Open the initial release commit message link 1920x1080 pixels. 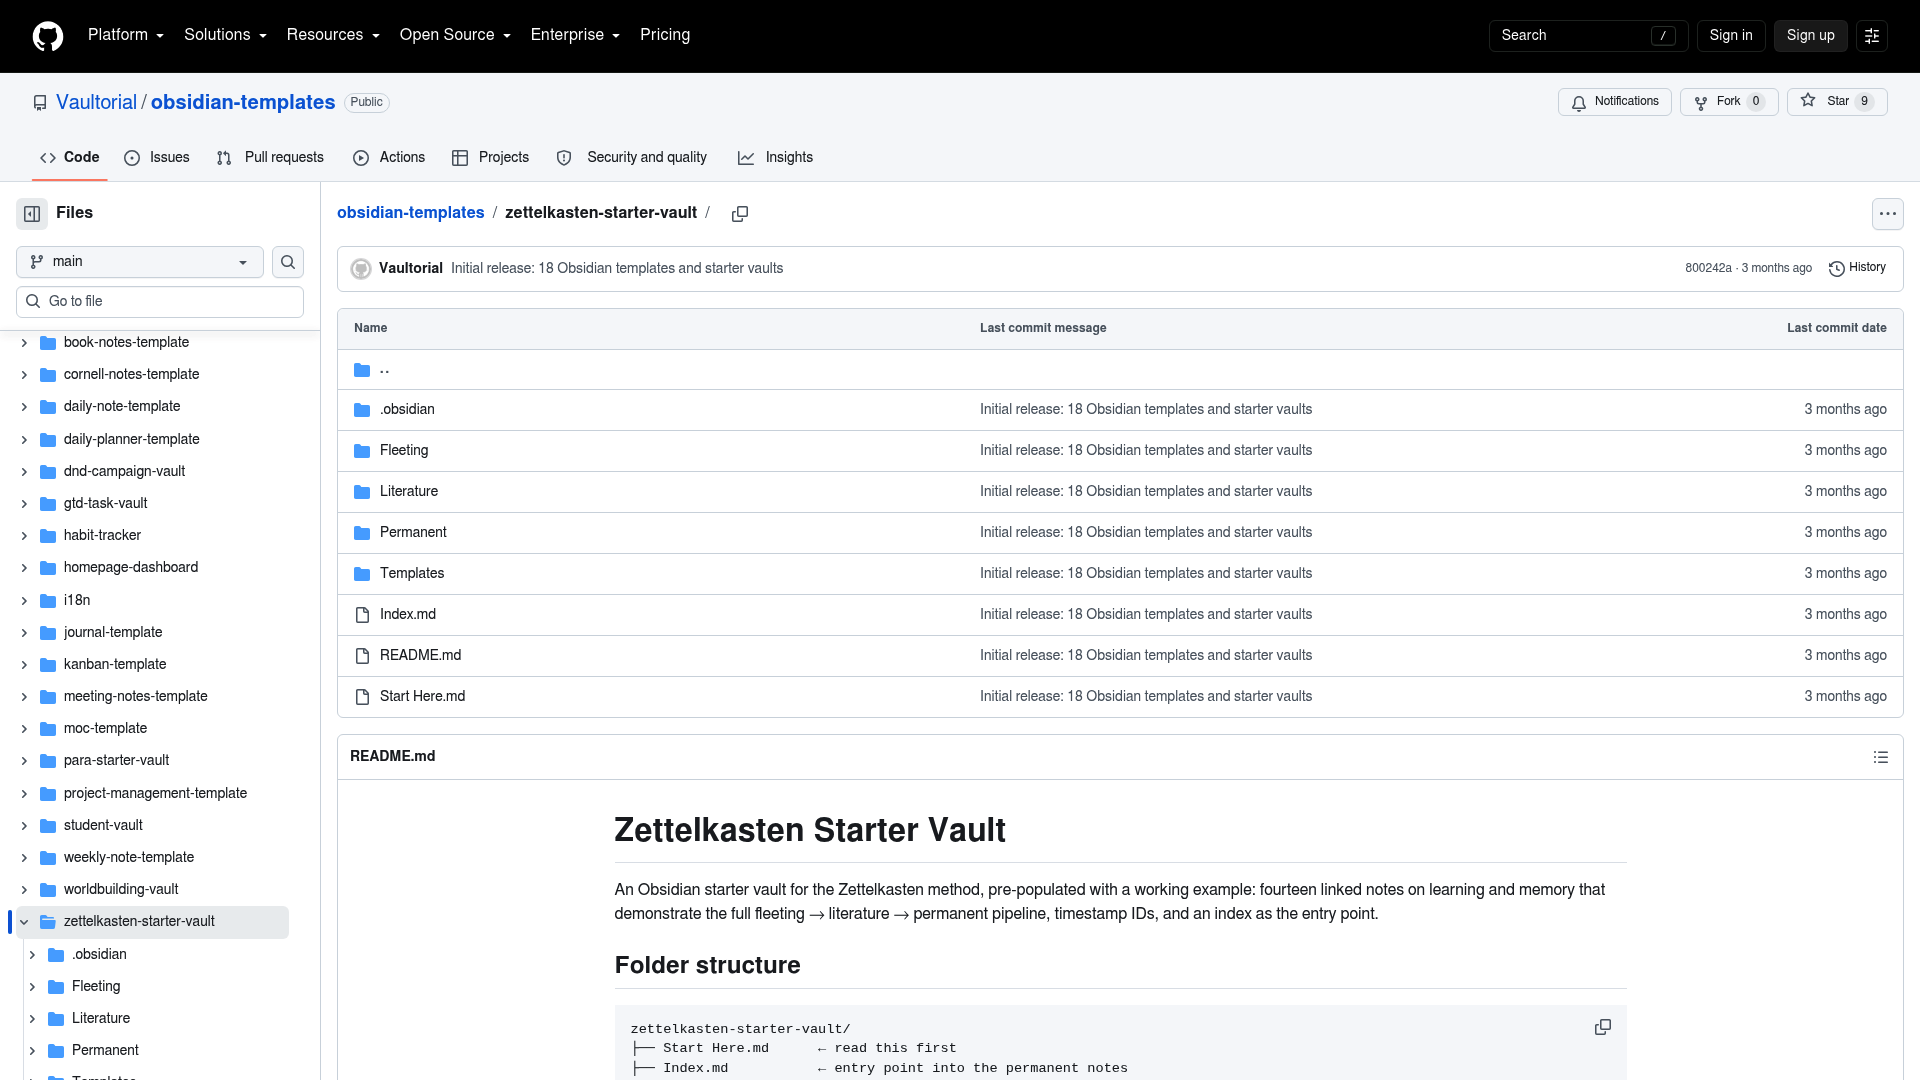(x=617, y=269)
